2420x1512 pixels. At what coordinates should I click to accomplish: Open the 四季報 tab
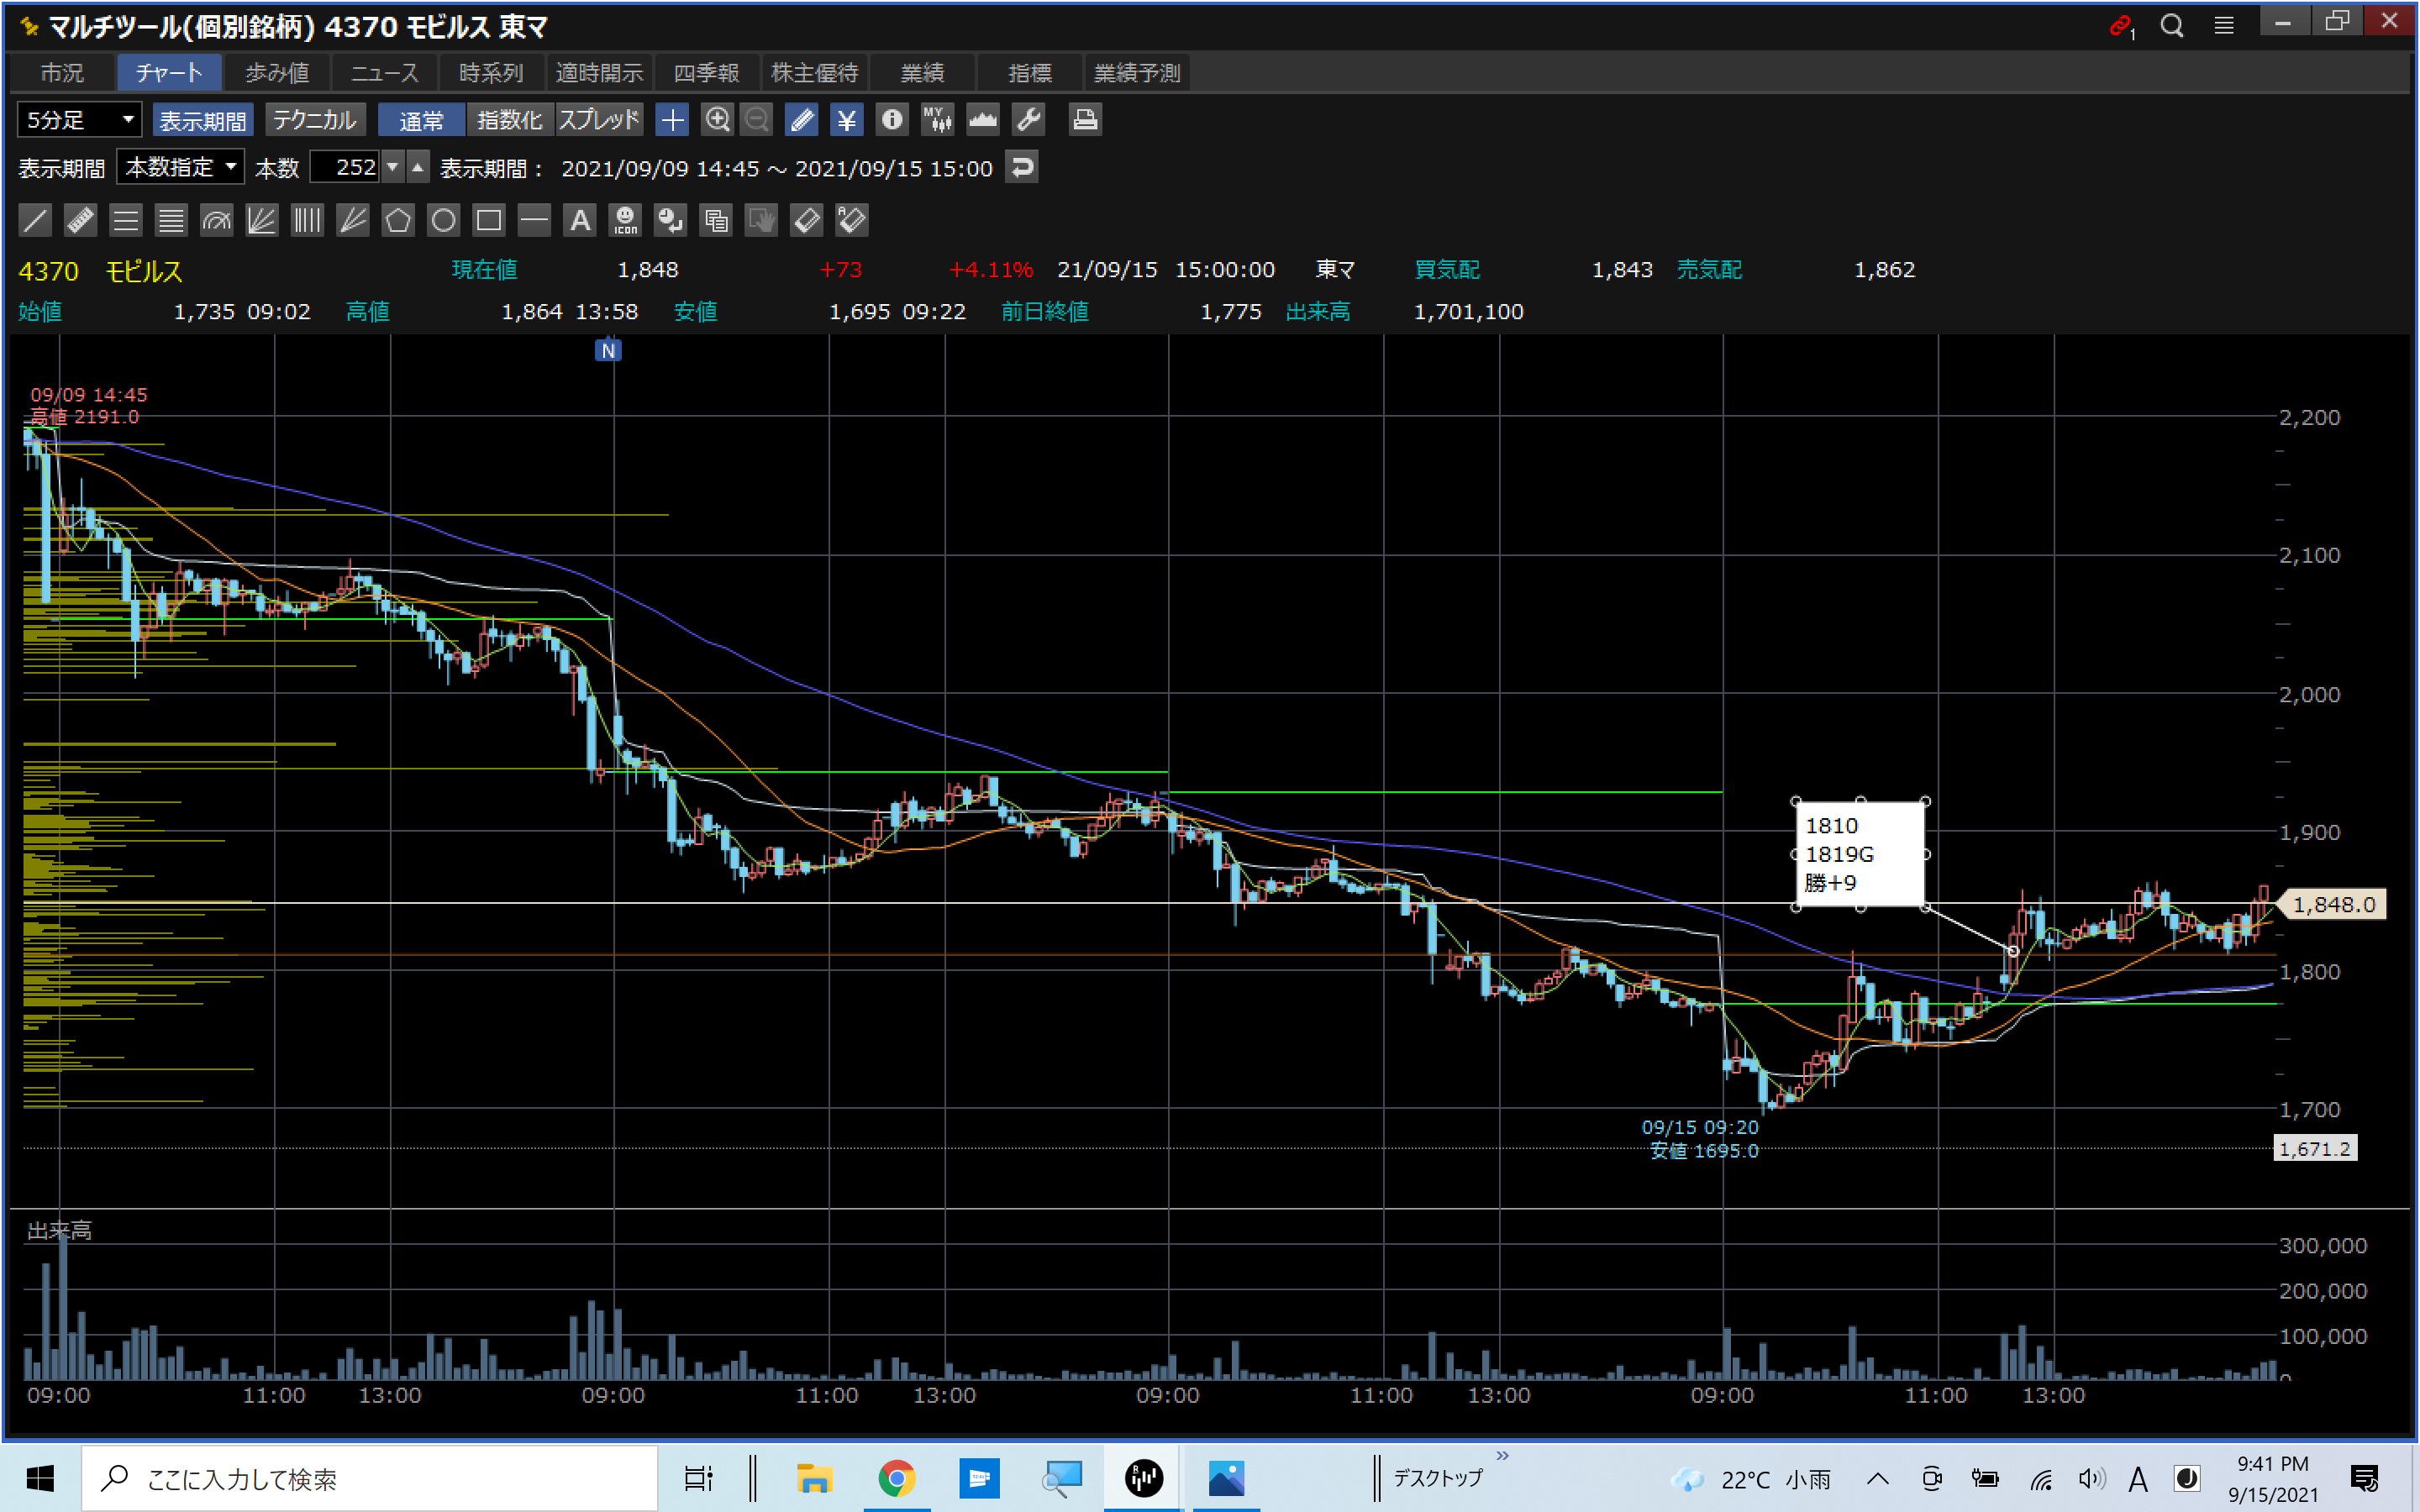pos(706,73)
